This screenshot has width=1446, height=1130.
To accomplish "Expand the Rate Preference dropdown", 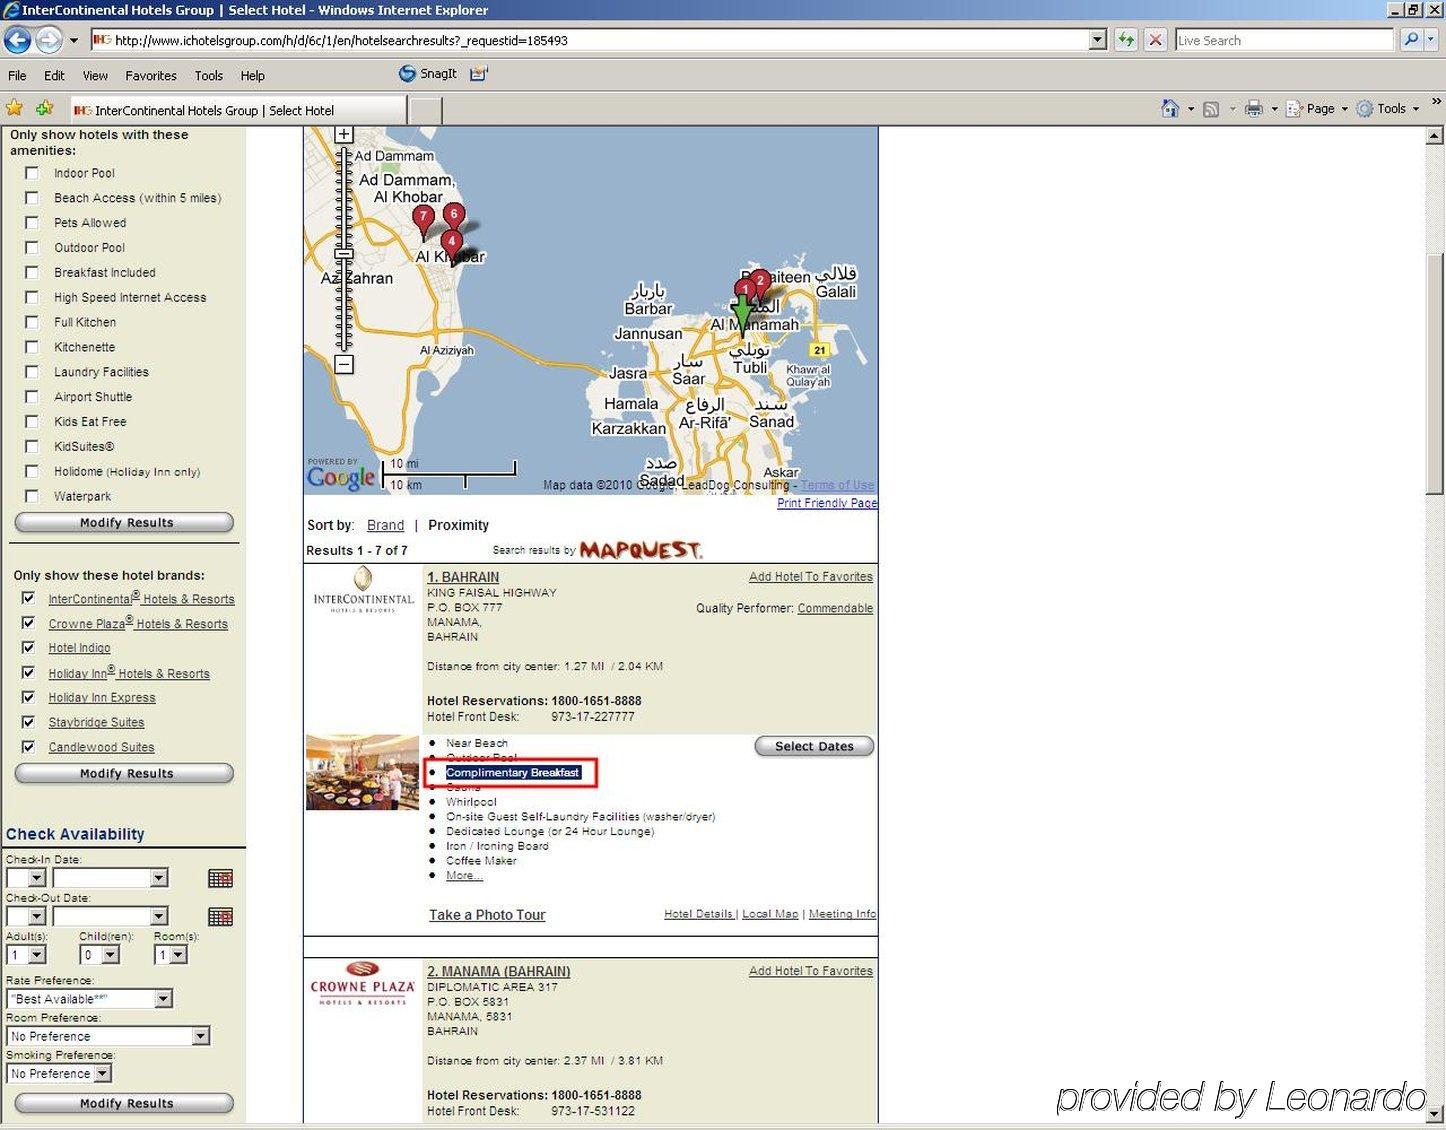I will [90, 998].
